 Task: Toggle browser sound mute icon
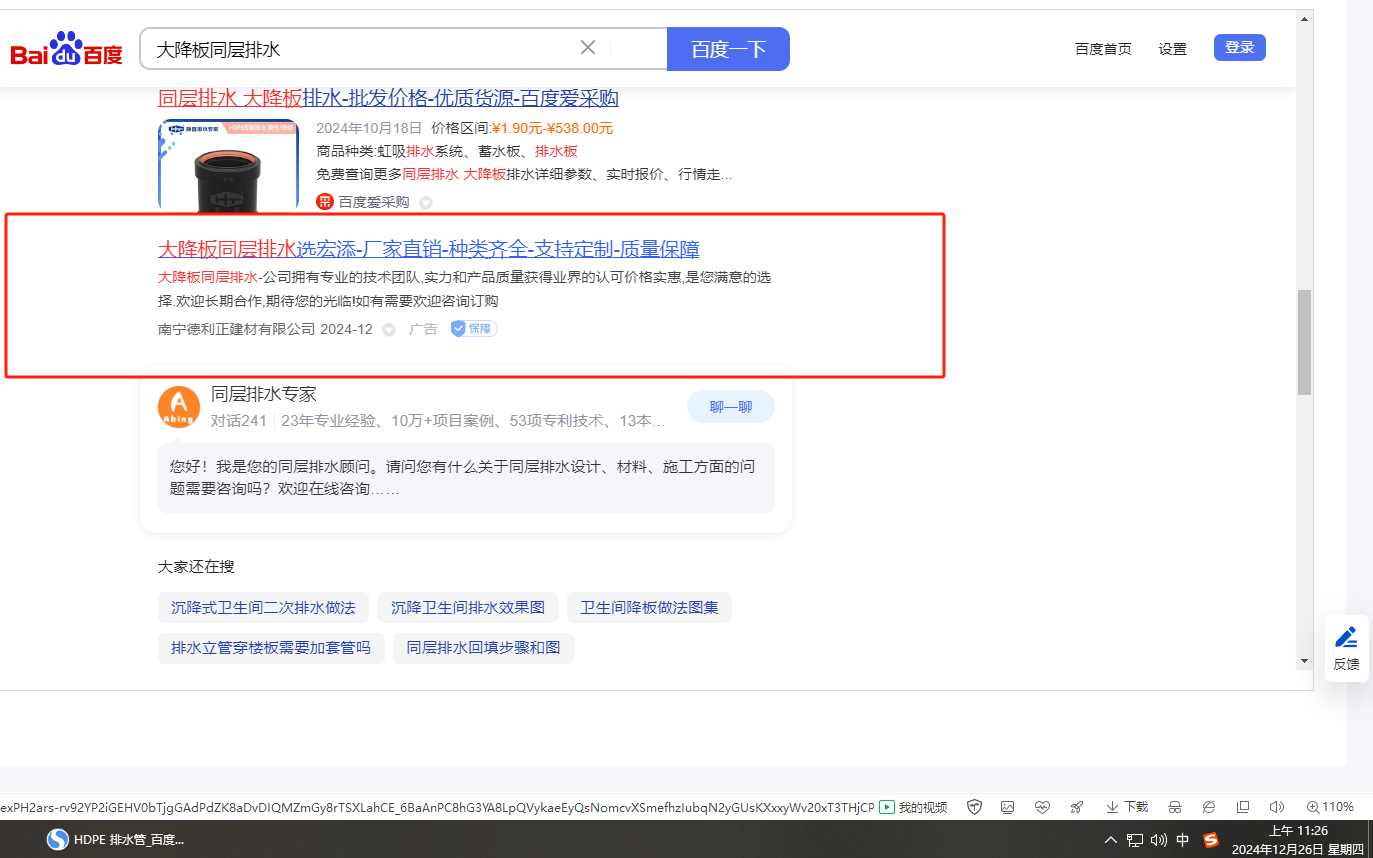tap(1276, 807)
